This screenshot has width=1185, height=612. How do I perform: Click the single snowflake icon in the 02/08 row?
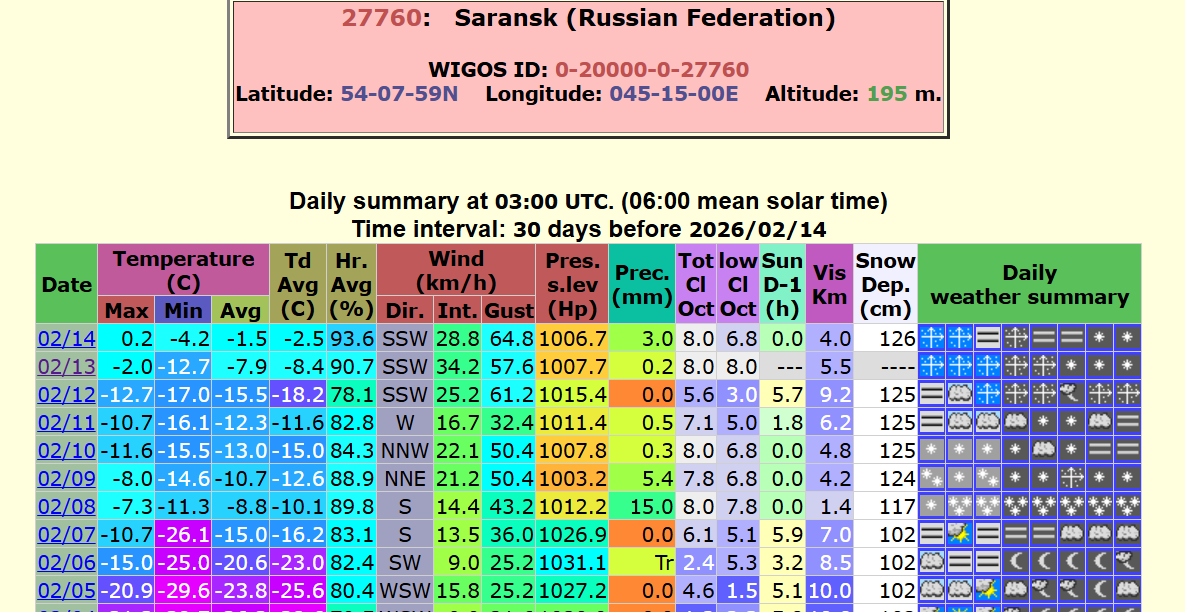932,506
